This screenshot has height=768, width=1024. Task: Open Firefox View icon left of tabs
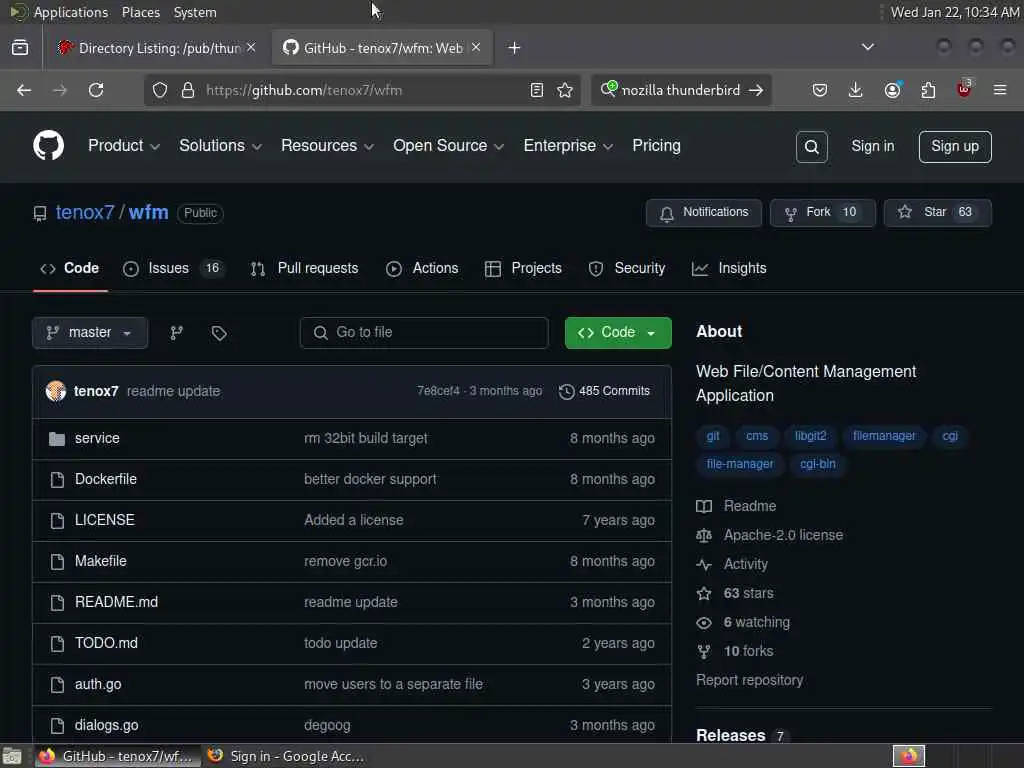20,48
